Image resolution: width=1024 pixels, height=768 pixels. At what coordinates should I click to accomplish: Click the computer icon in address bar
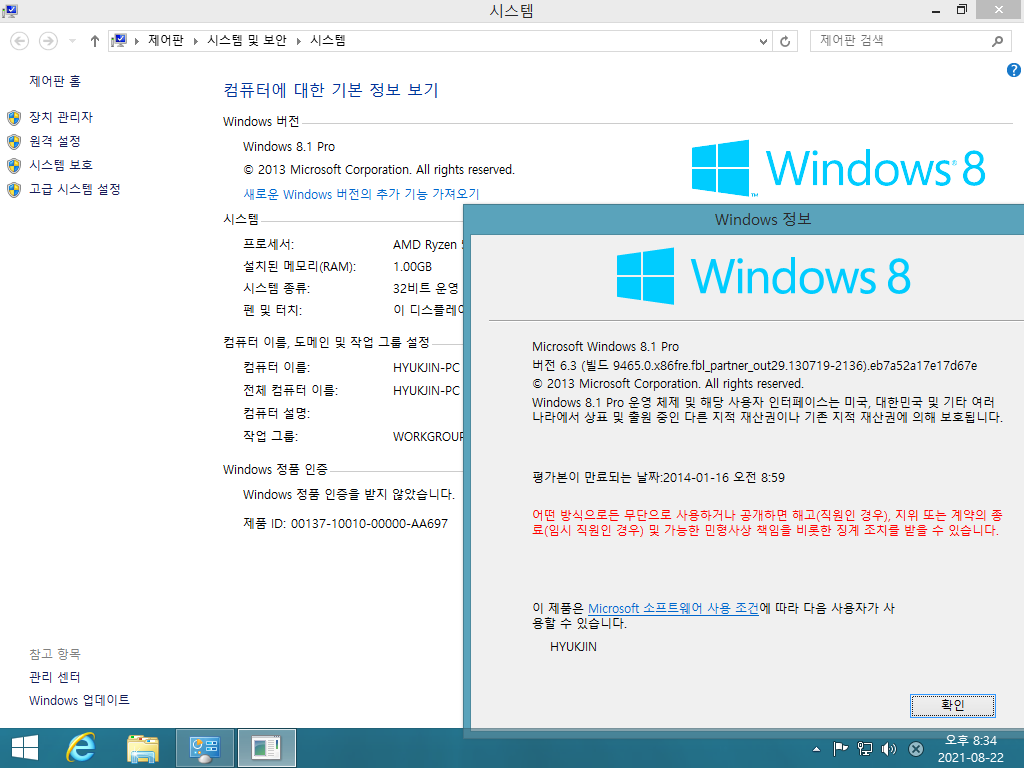tap(119, 41)
